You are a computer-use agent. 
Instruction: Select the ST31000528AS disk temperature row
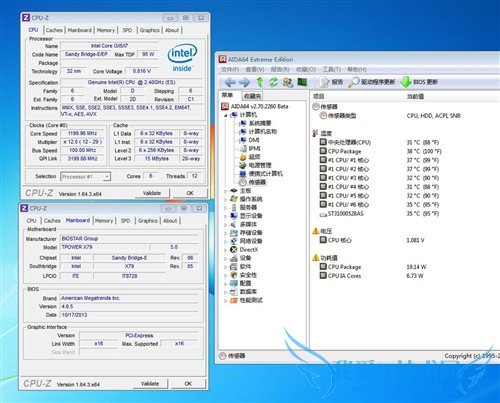[x=380, y=214]
